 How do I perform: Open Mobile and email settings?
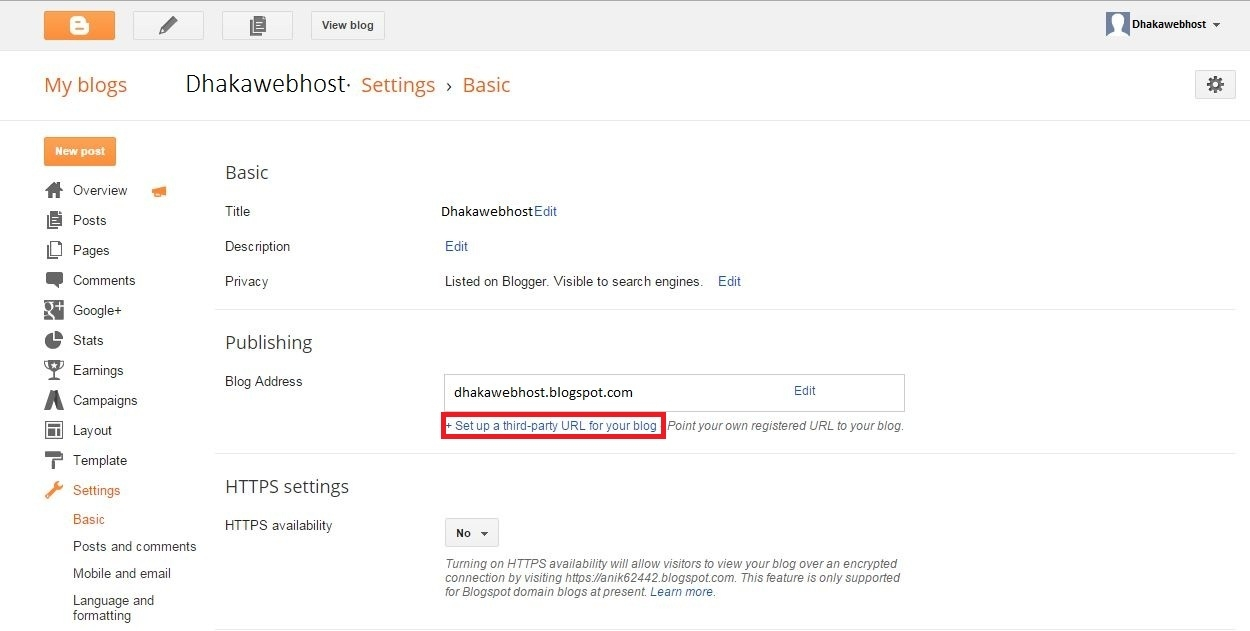[122, 573]
